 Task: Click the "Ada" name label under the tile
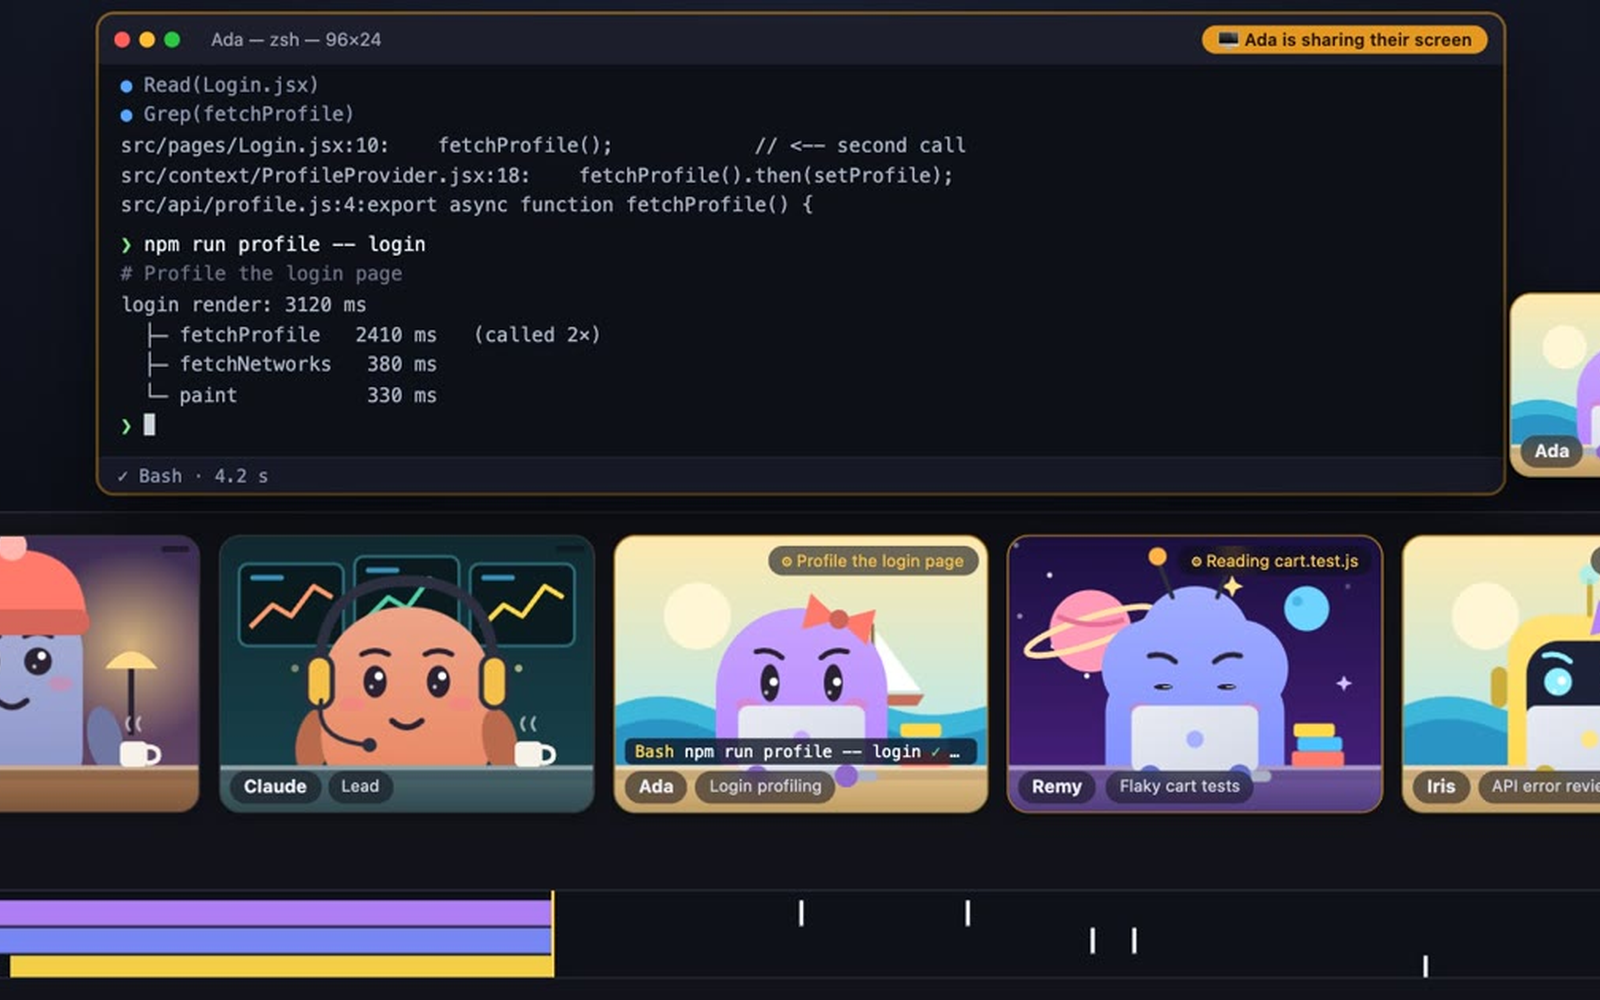point(656,787)
